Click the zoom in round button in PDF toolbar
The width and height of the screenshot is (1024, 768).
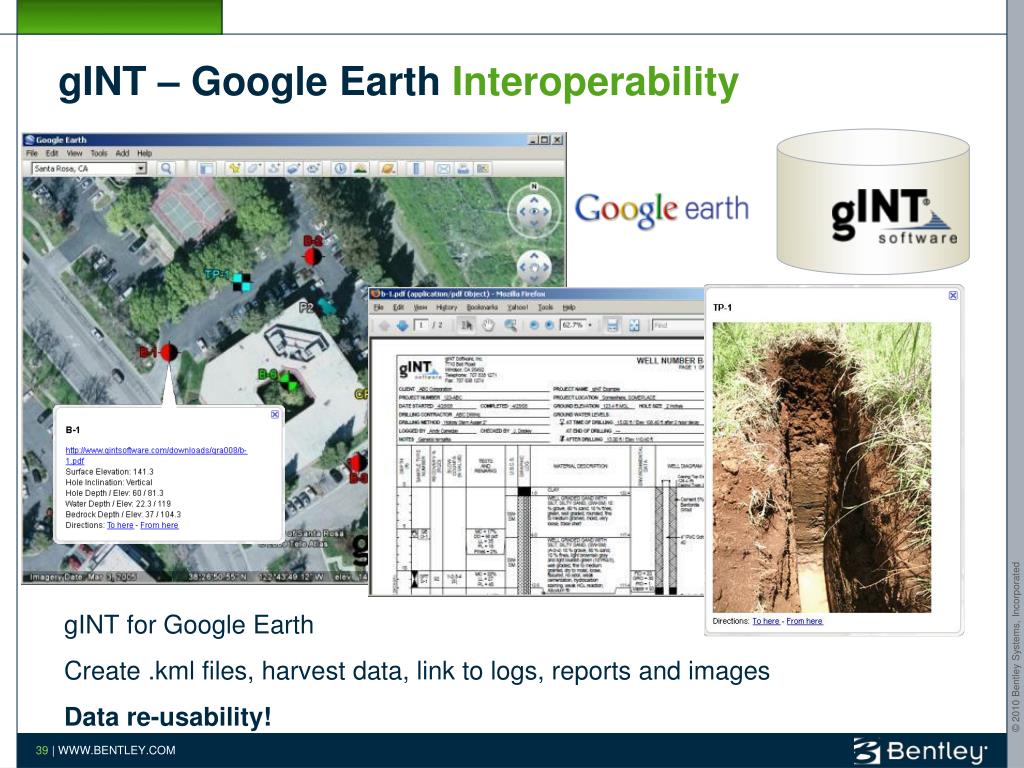[x=549, y=325]
